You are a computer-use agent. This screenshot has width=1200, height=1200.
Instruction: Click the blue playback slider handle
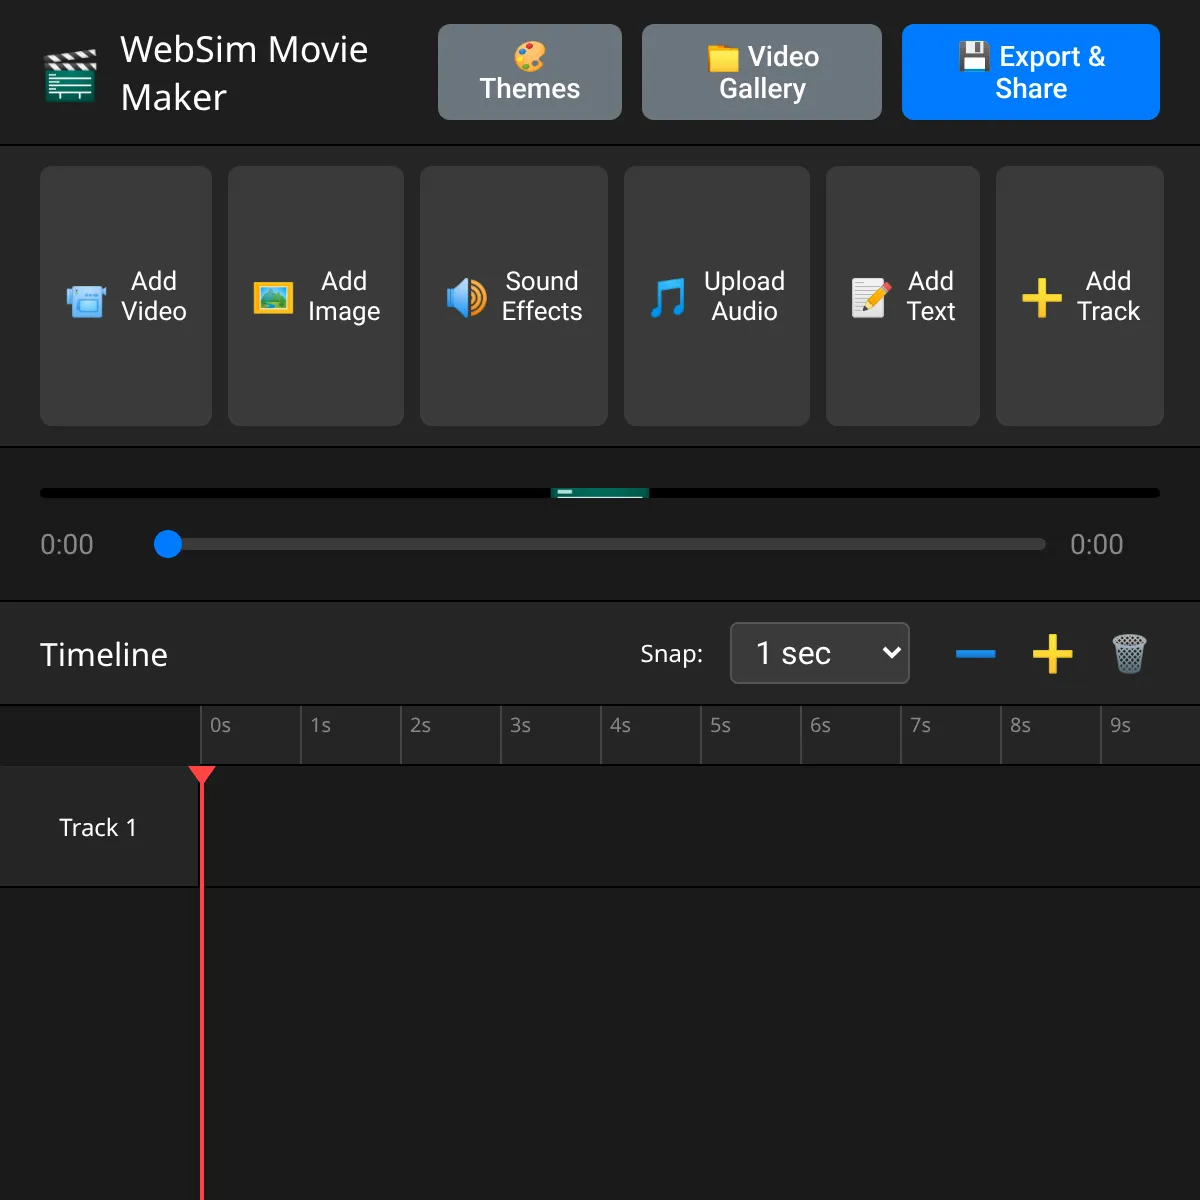pyautogui.click(x=168, y=544)
